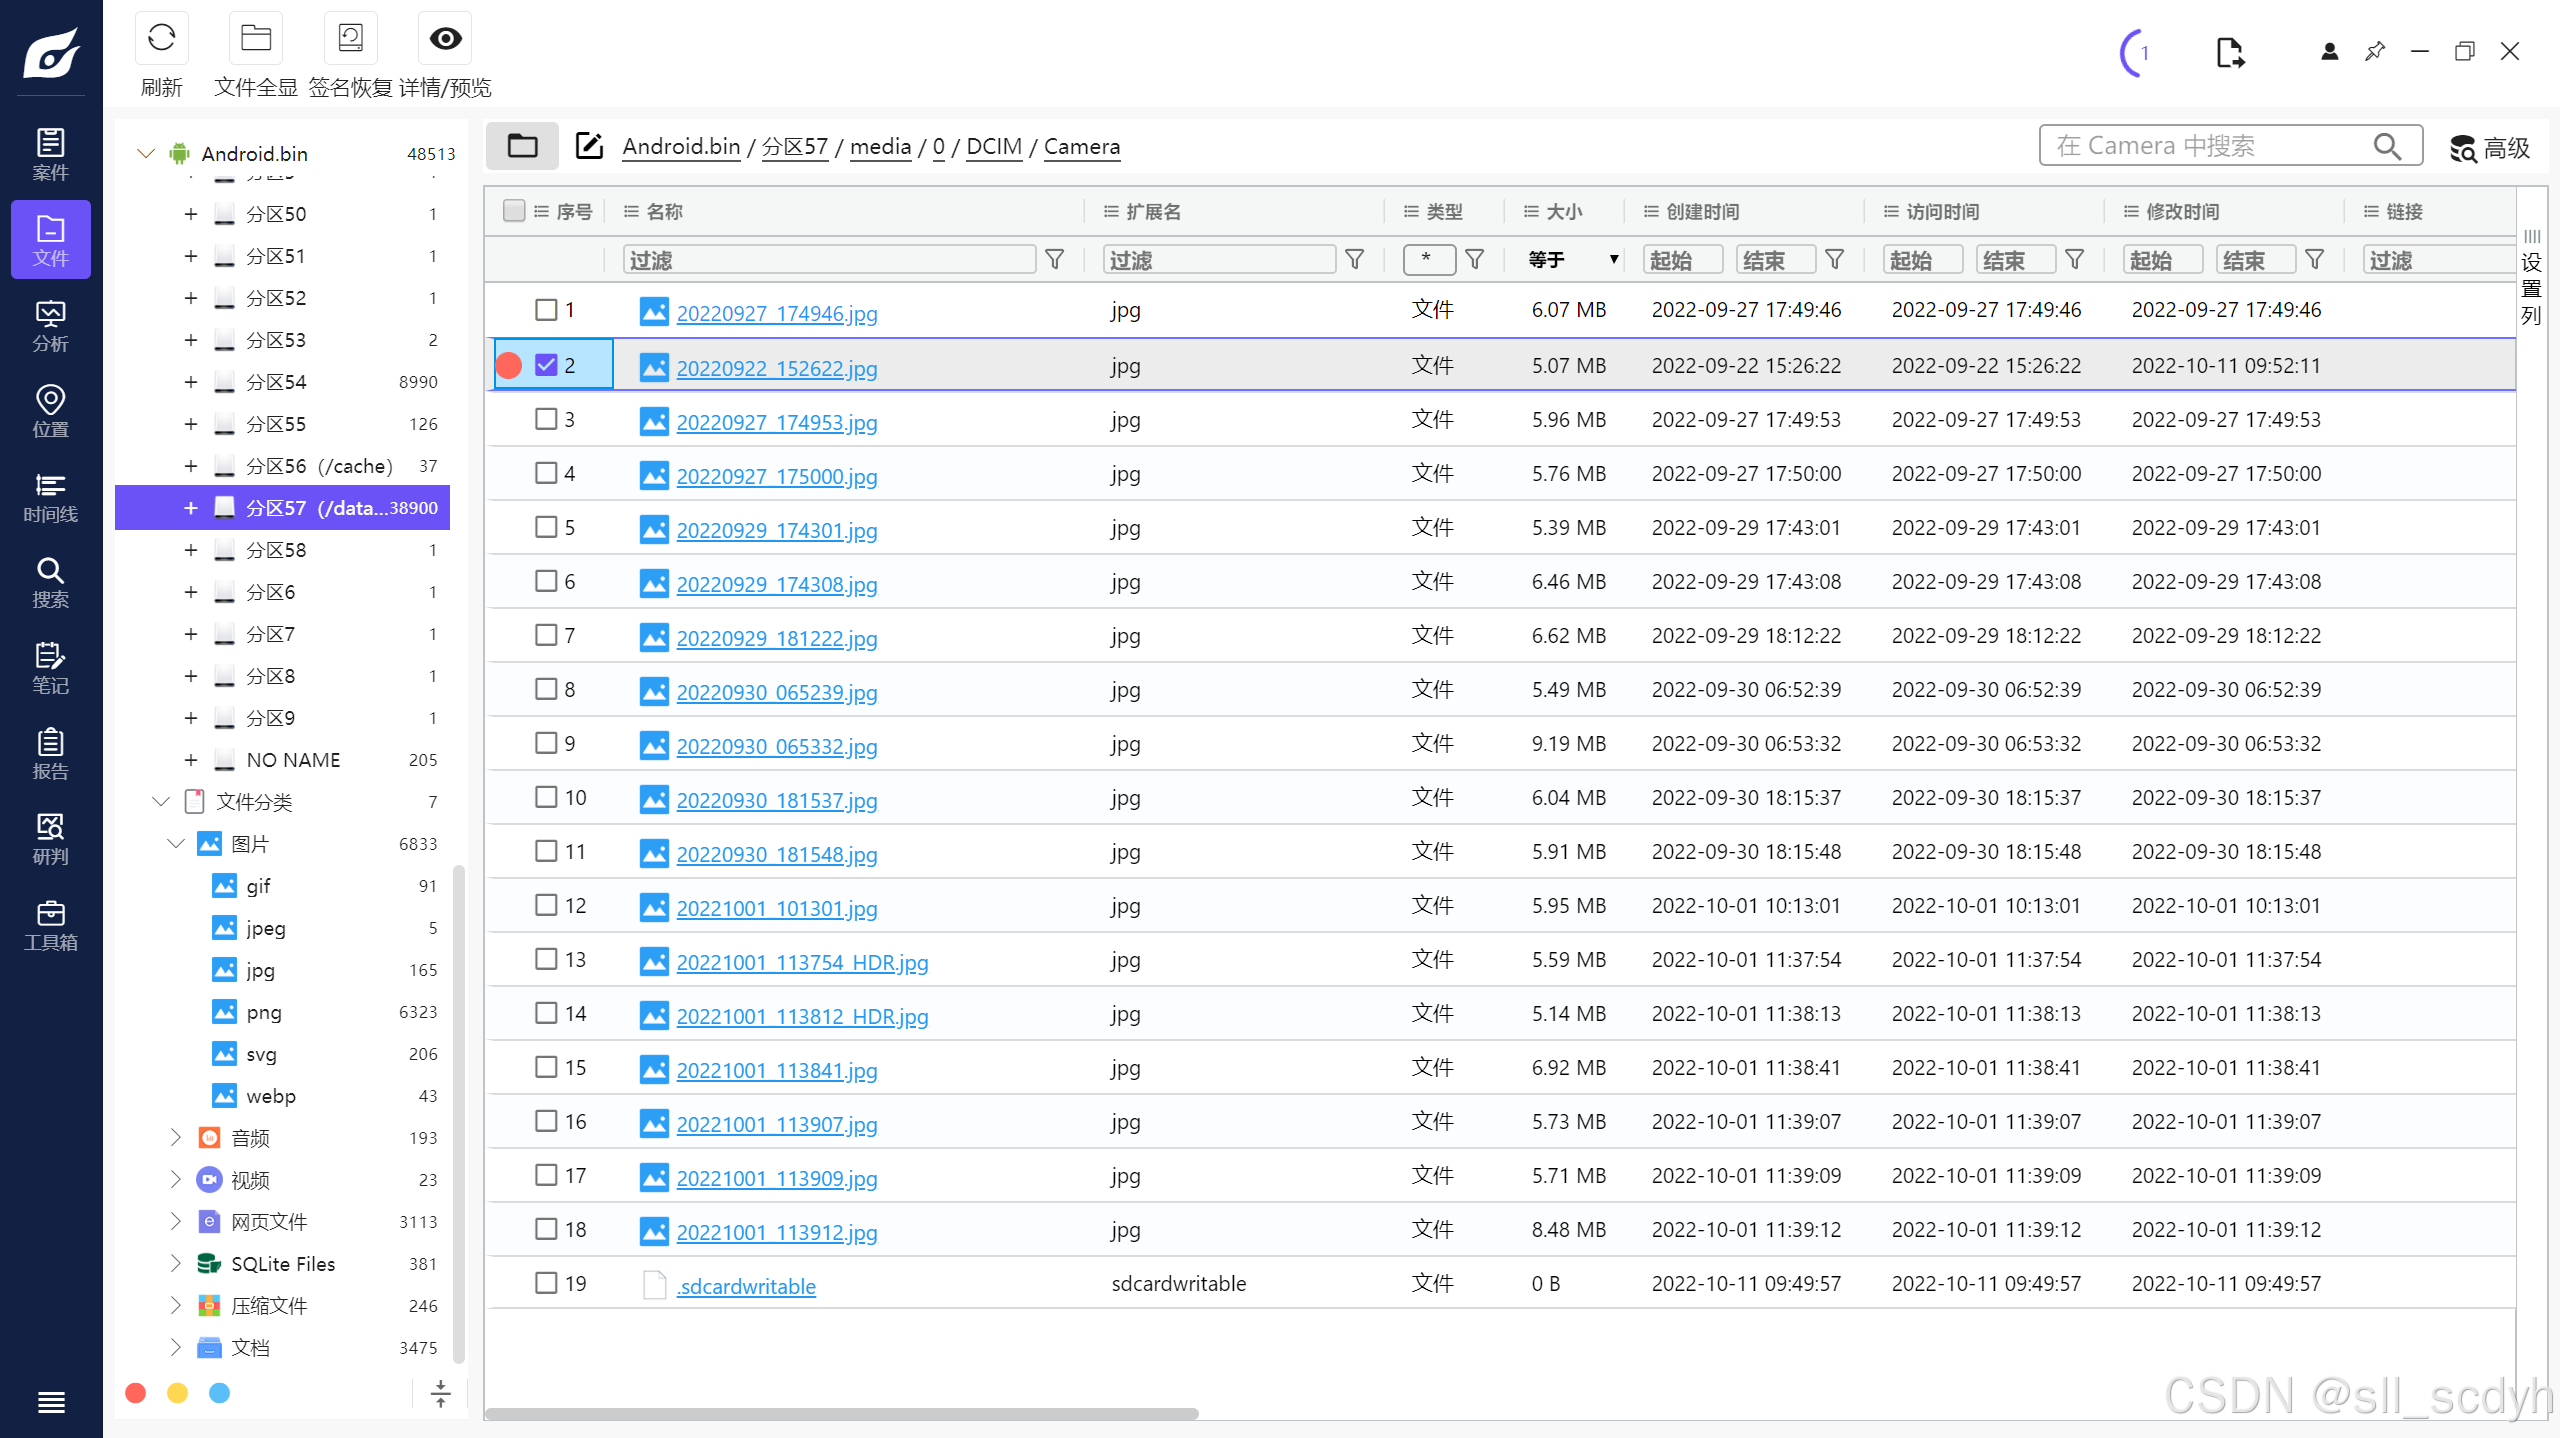Open file 20221001_113754_HDR.jpg link

coord(802,962)
